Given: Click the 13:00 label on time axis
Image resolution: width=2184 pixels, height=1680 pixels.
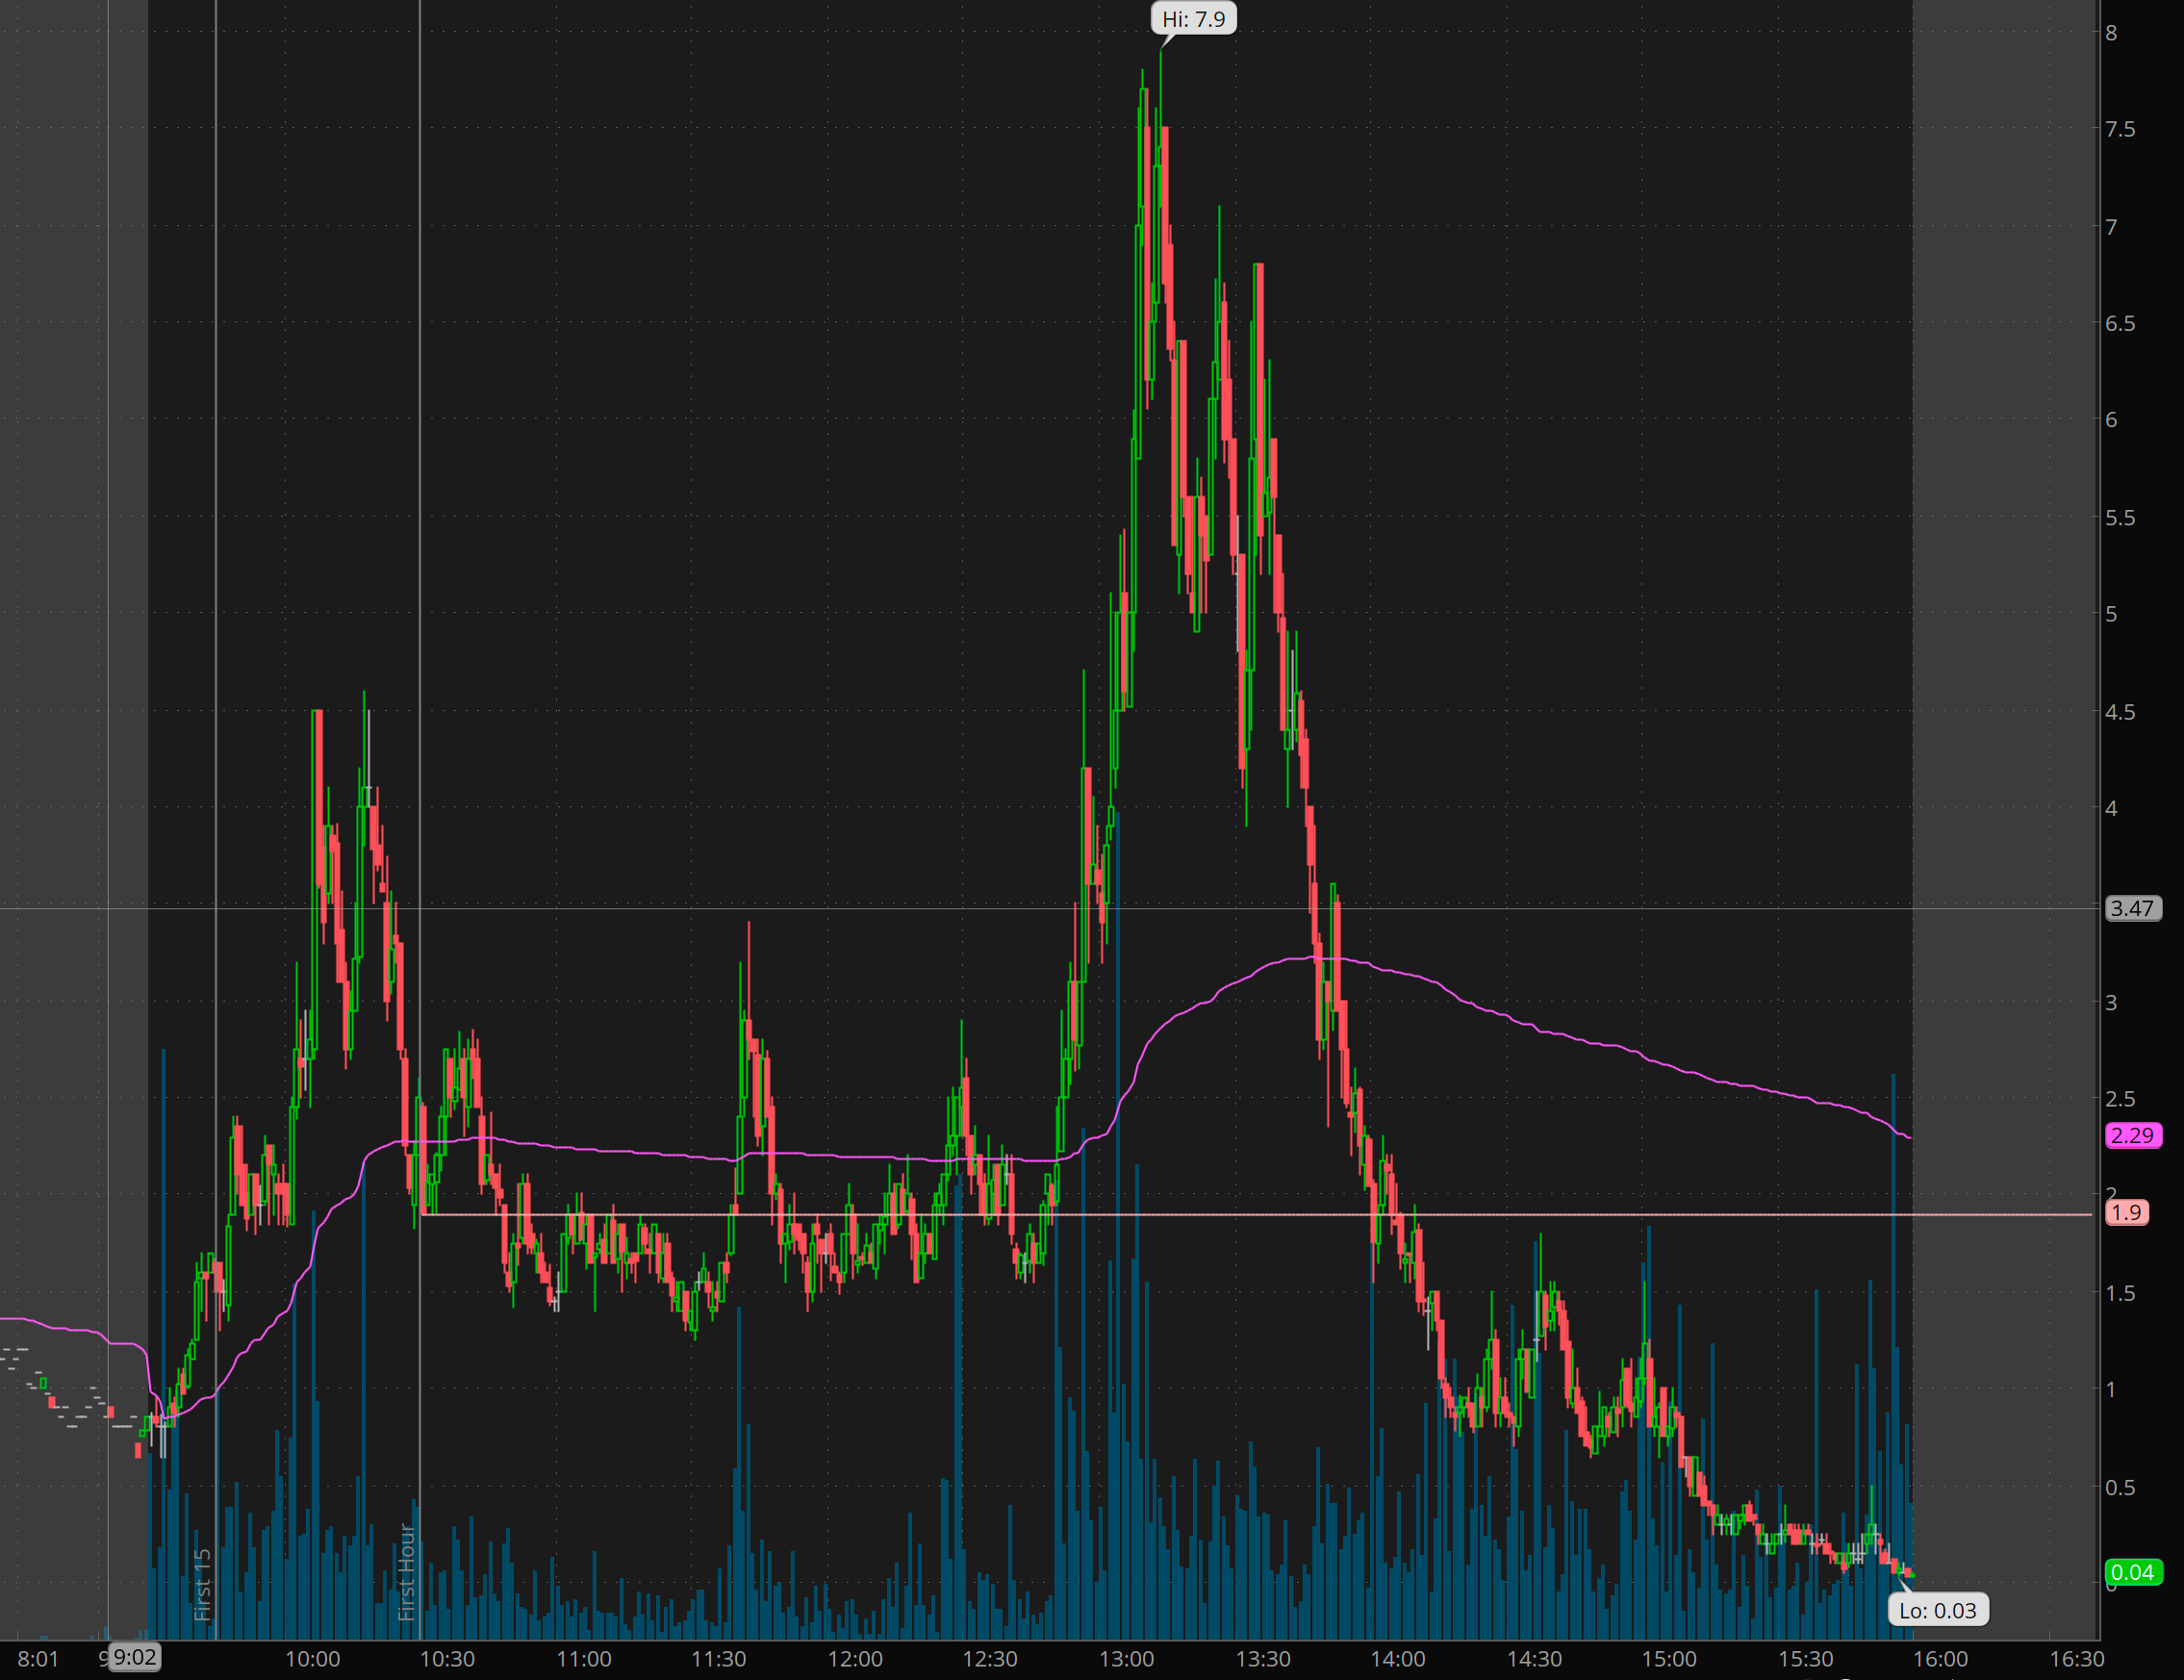Looking at the screenshot, I should (x=1126, y=1659).
